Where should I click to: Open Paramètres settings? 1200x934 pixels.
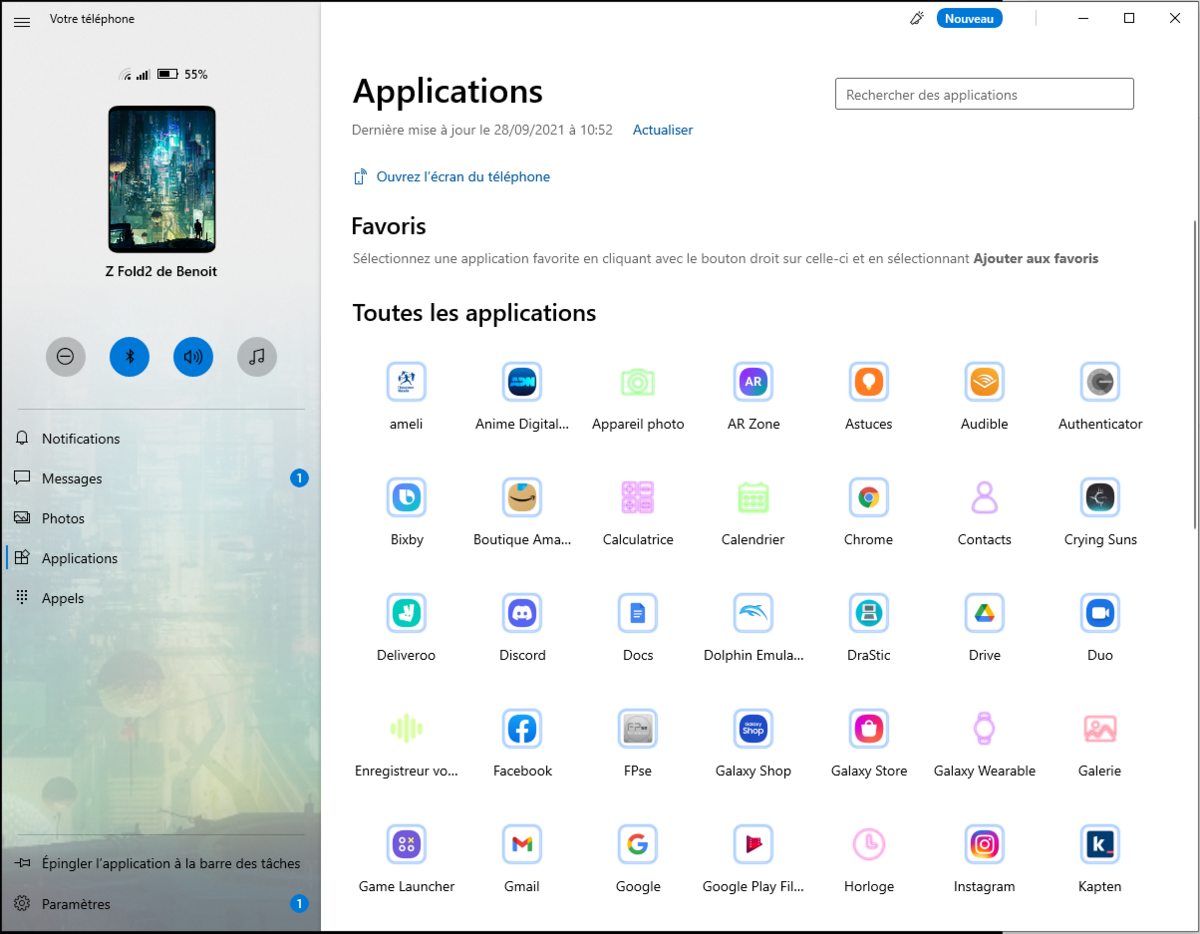[x=161, y=904]
